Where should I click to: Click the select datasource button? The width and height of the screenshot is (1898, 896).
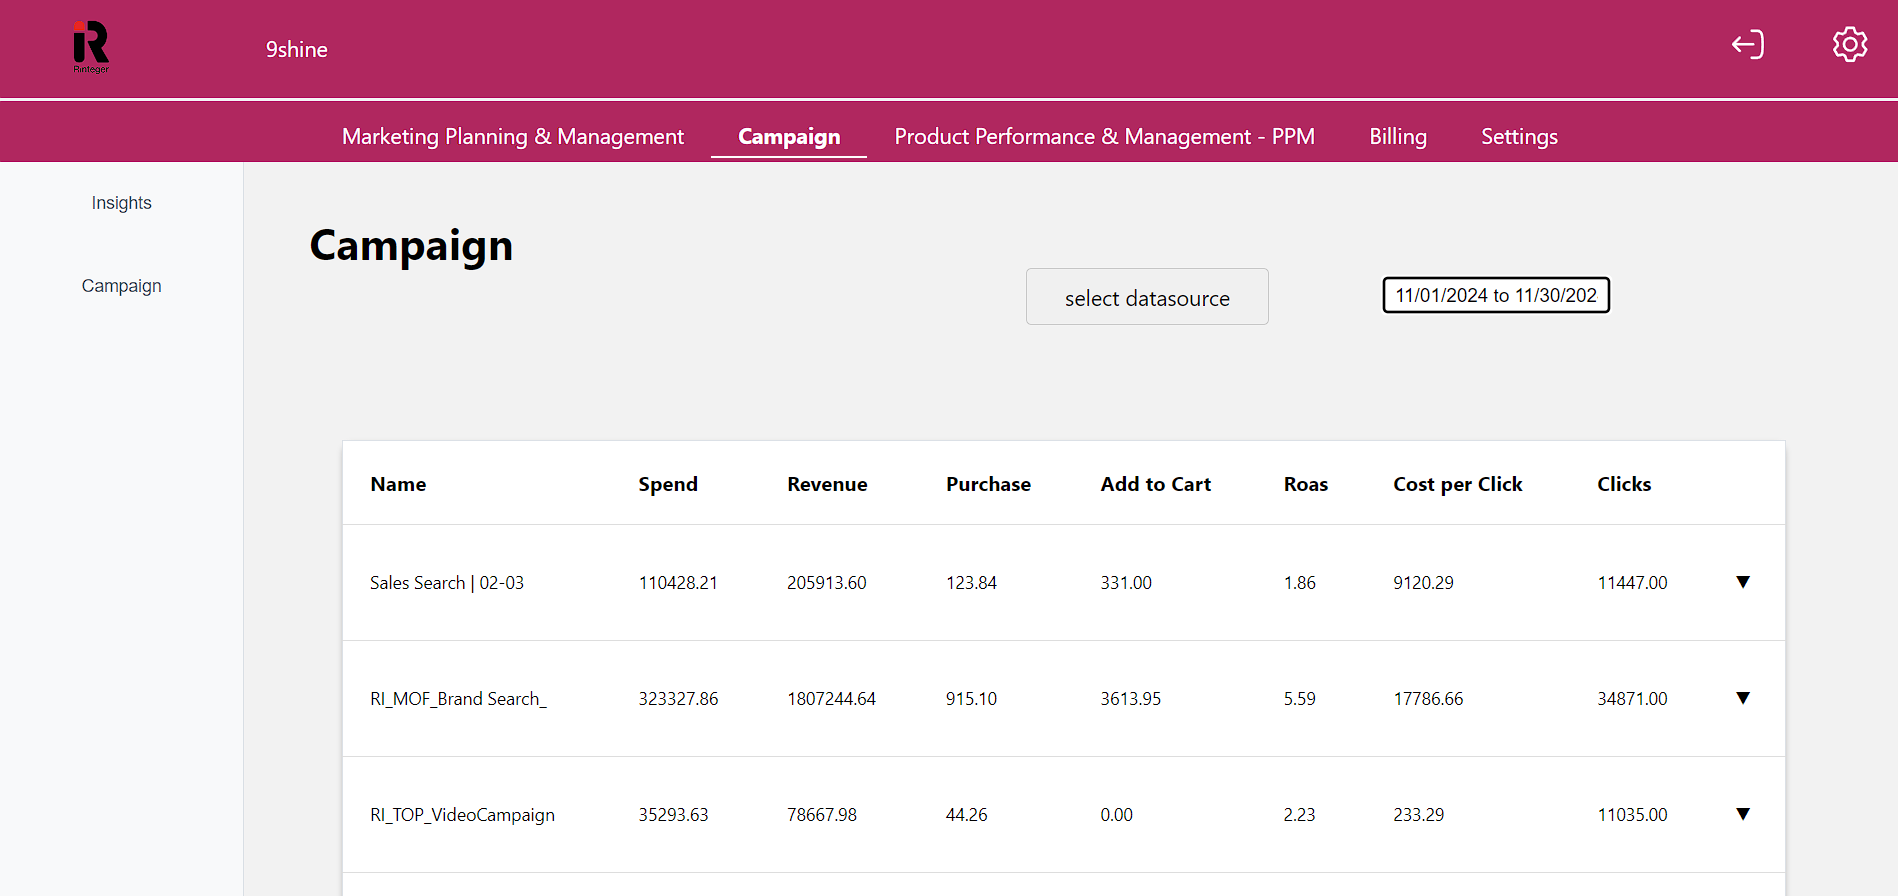coord(1147,297)
